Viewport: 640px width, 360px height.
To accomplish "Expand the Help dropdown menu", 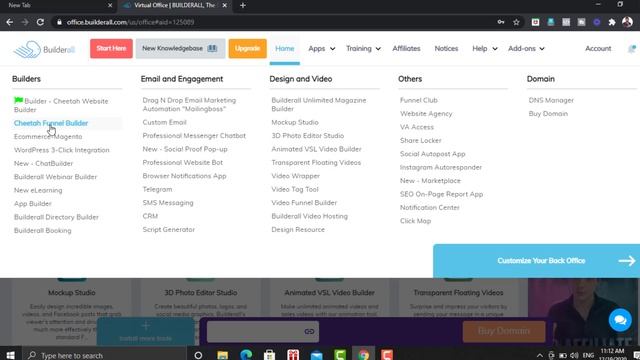I will [484, 48].
